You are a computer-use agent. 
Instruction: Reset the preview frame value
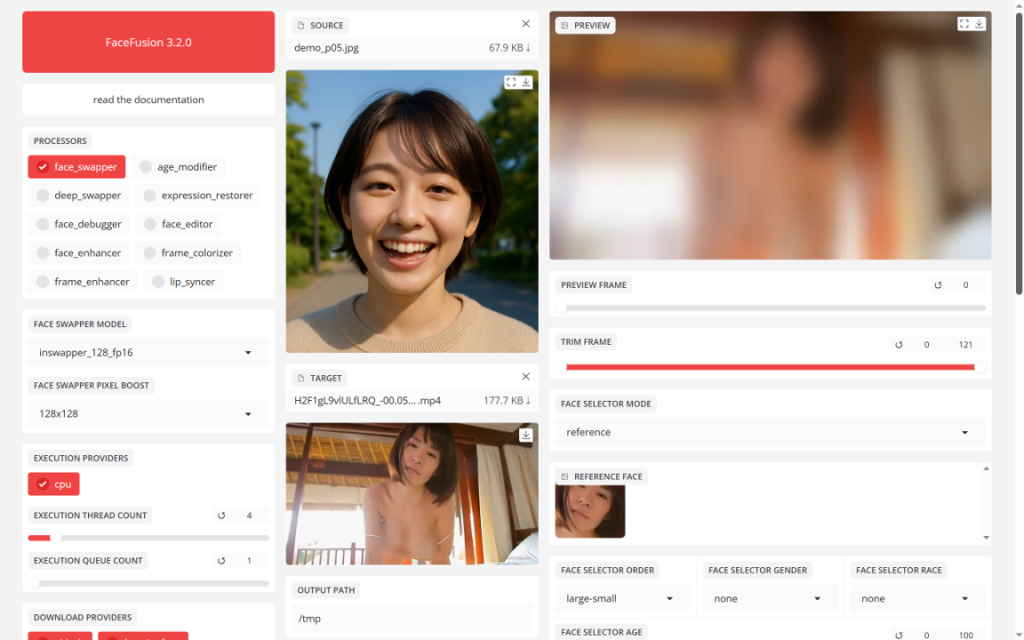point(937,285)
